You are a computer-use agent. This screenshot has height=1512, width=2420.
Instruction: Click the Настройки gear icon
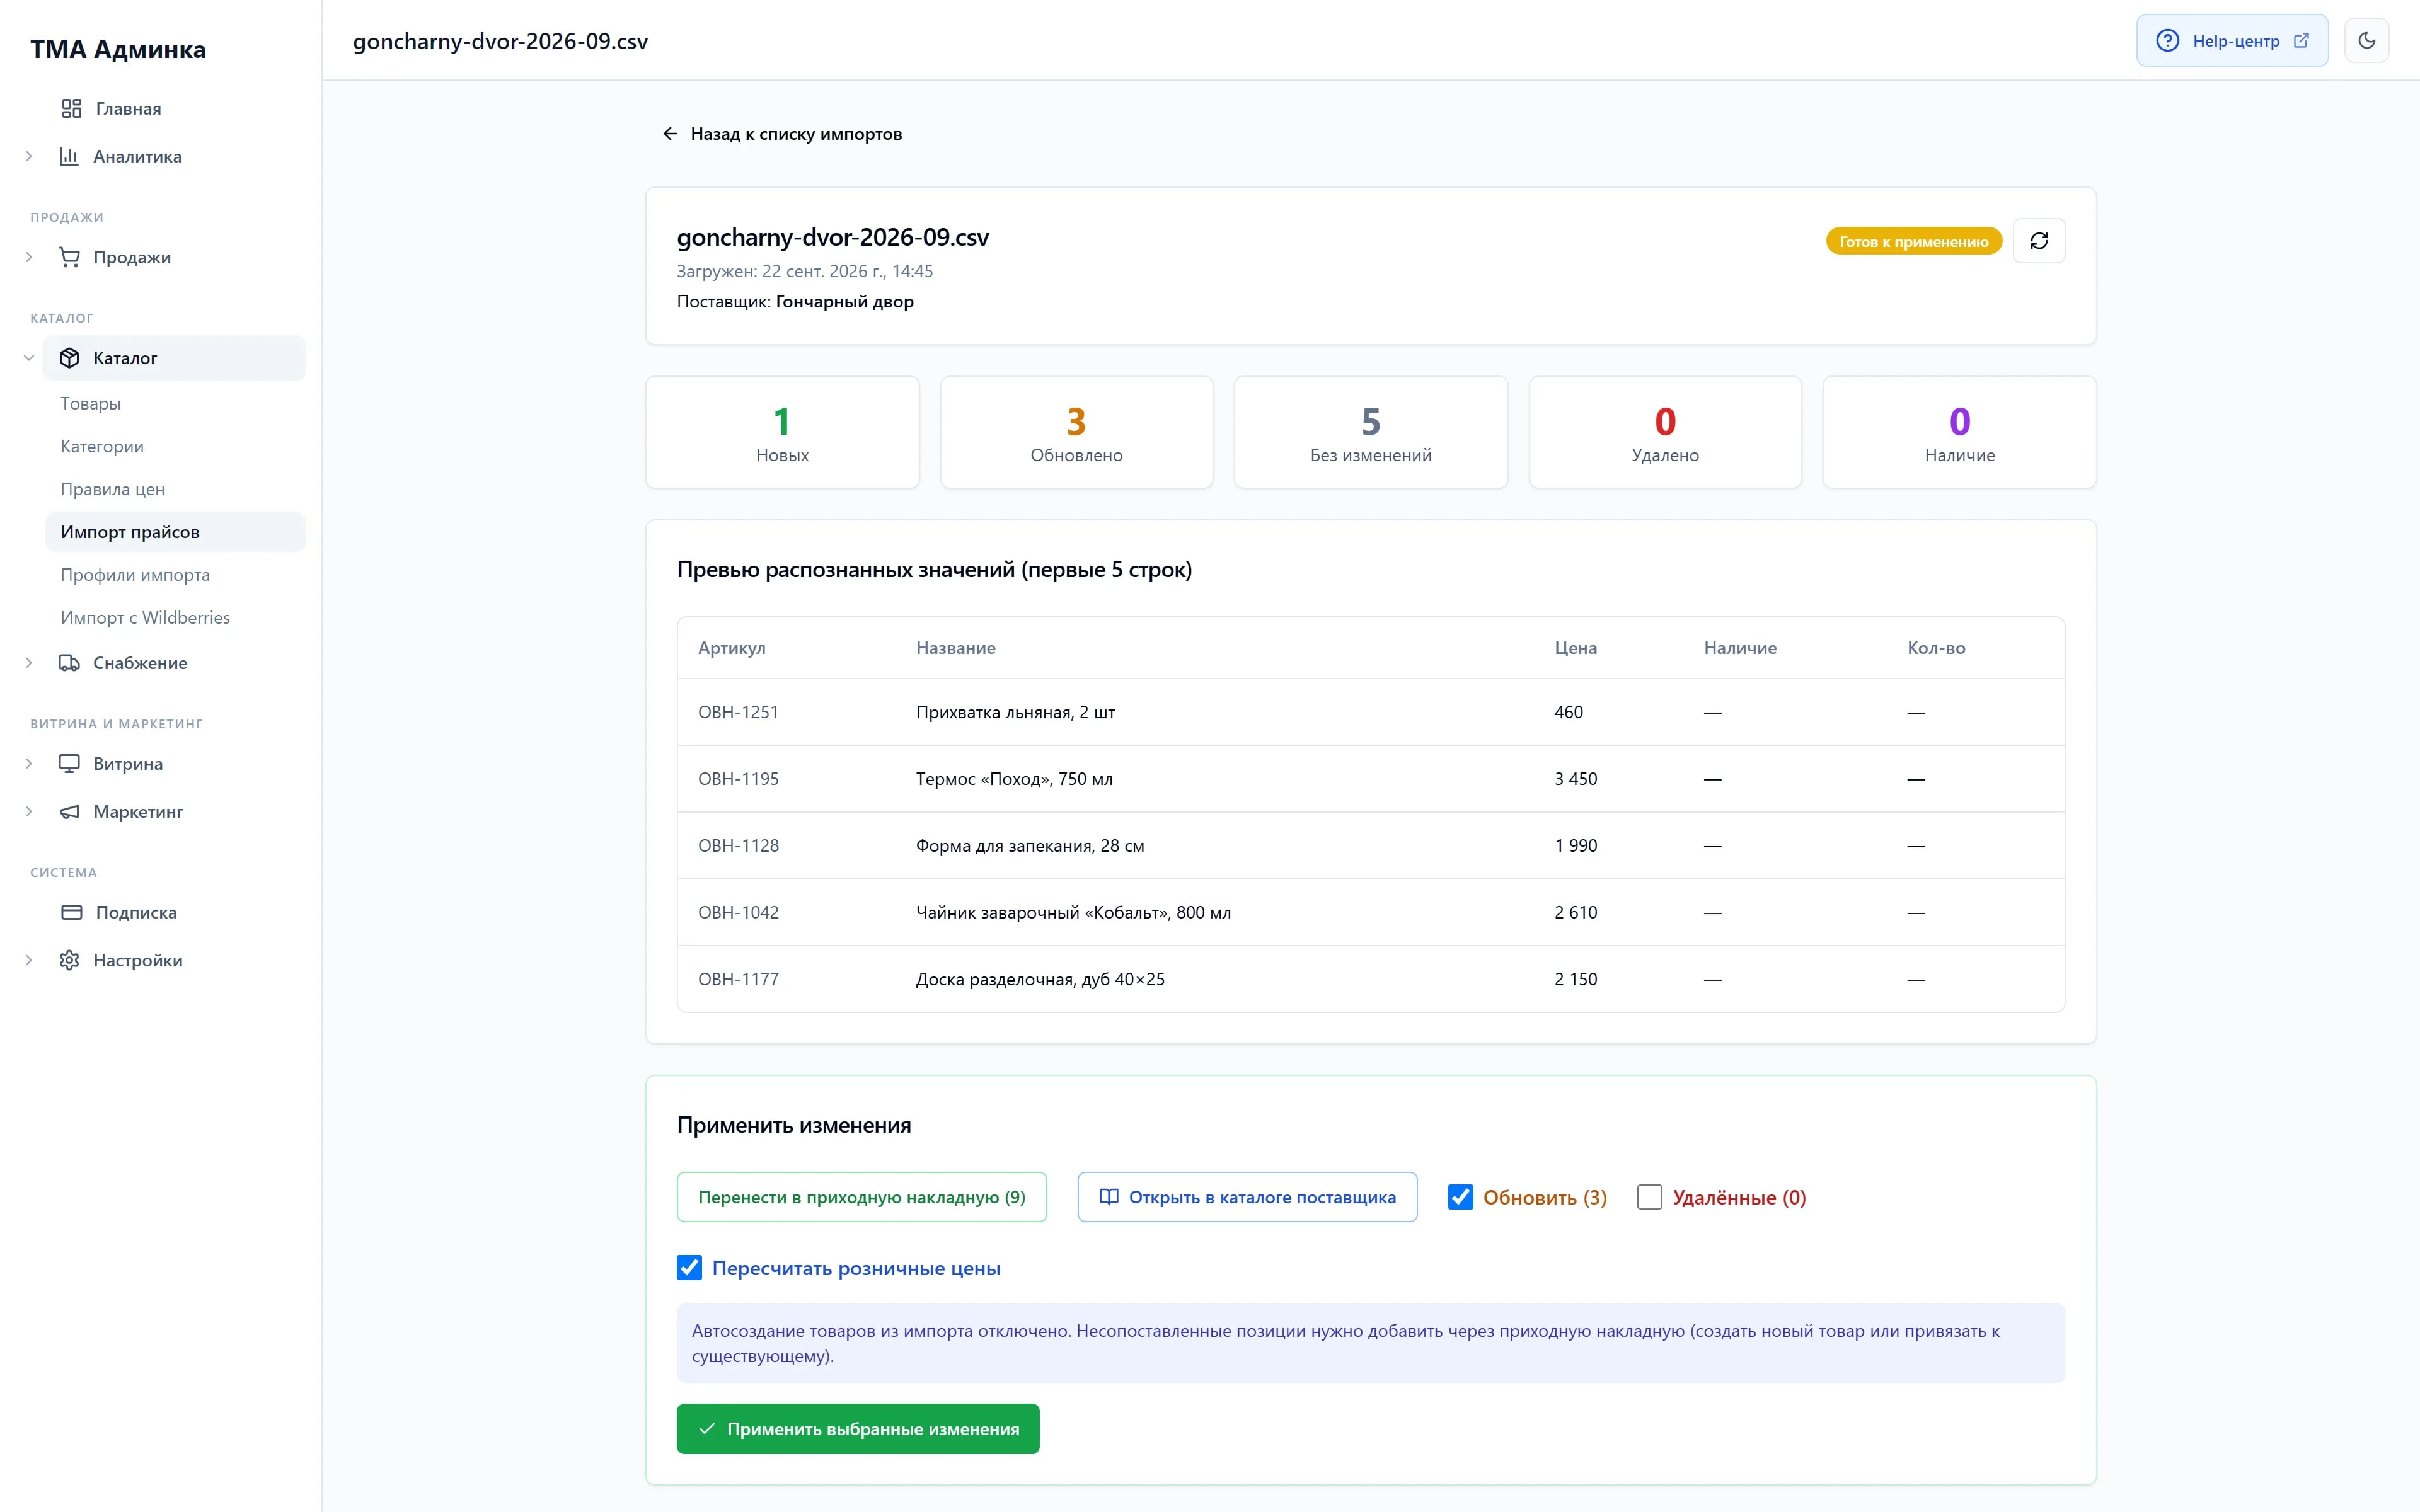point(69,960)
